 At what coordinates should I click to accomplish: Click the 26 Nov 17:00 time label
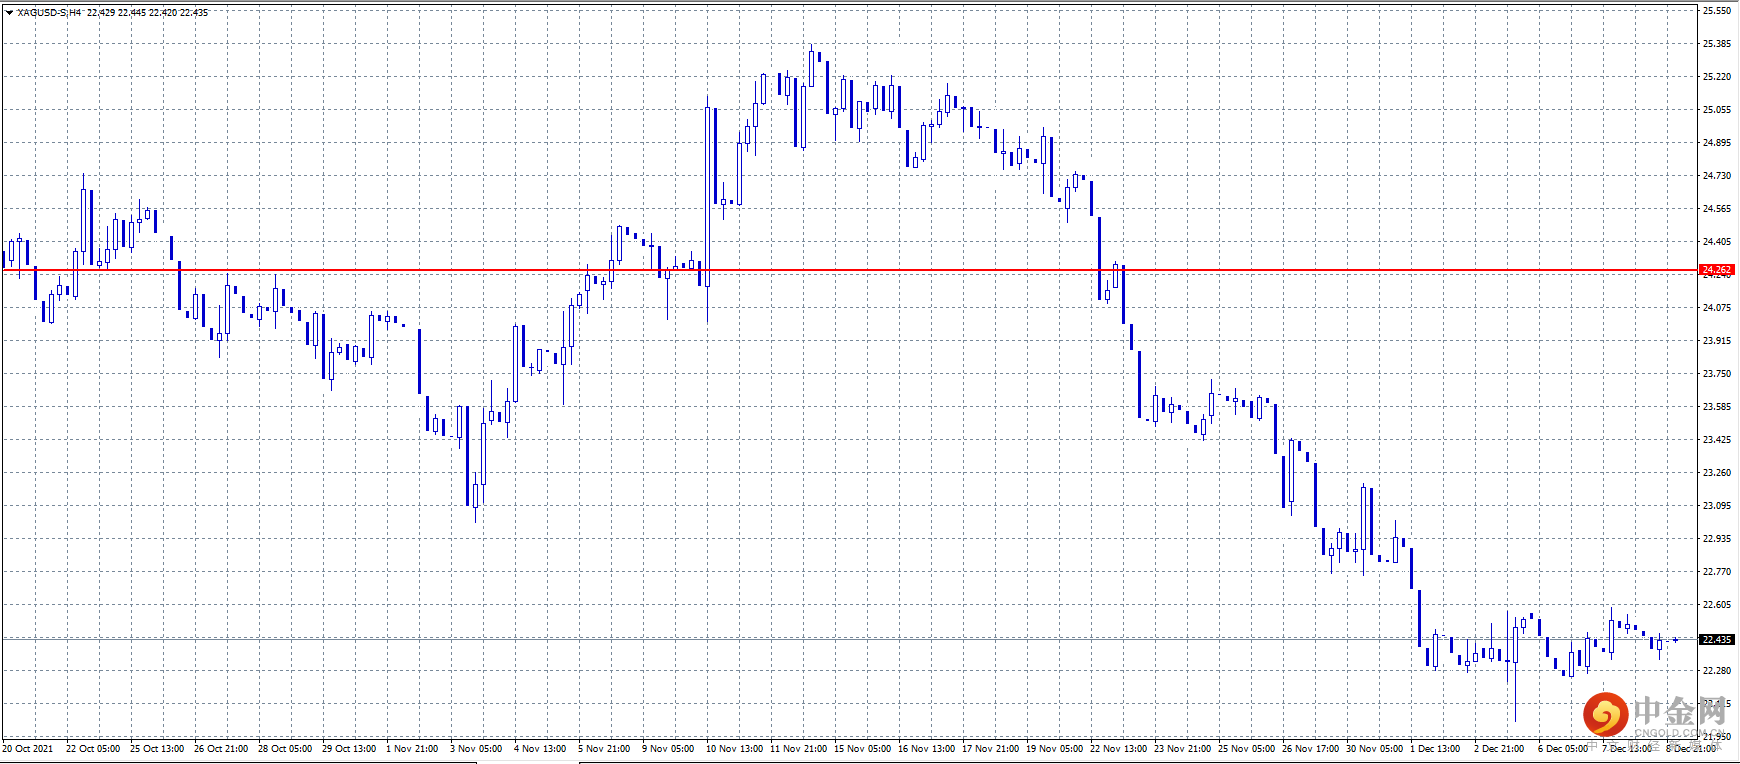(1311, 749)
